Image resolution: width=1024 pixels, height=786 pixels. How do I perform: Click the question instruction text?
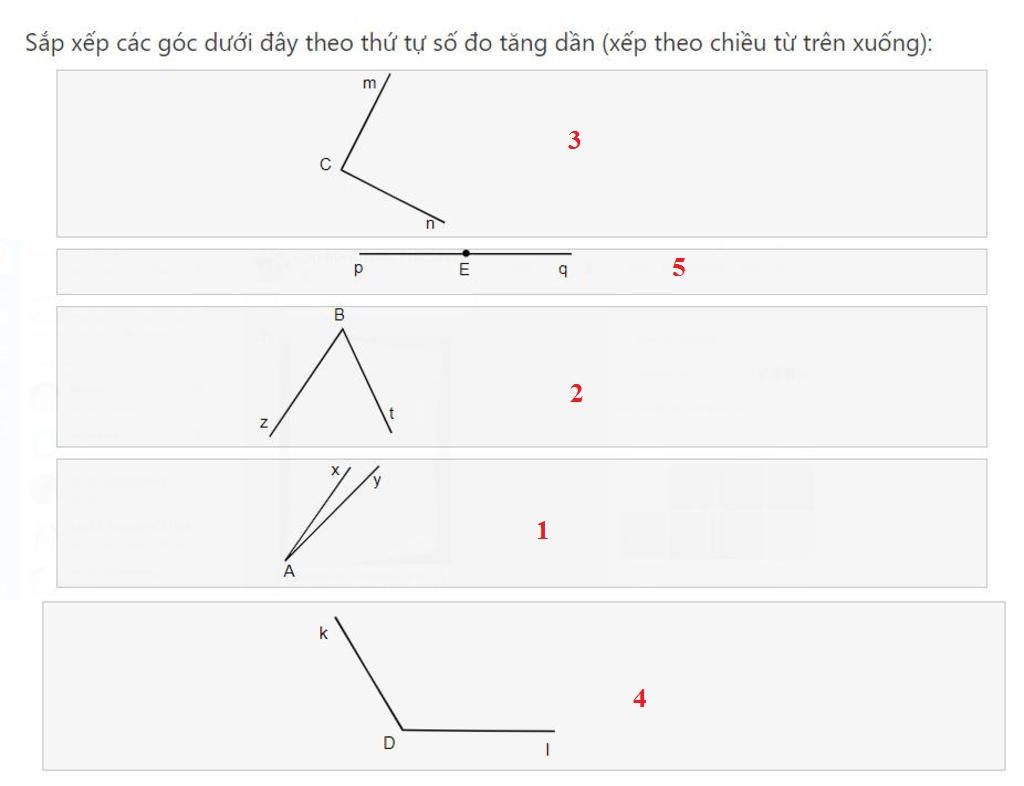[x=478, y=44]
